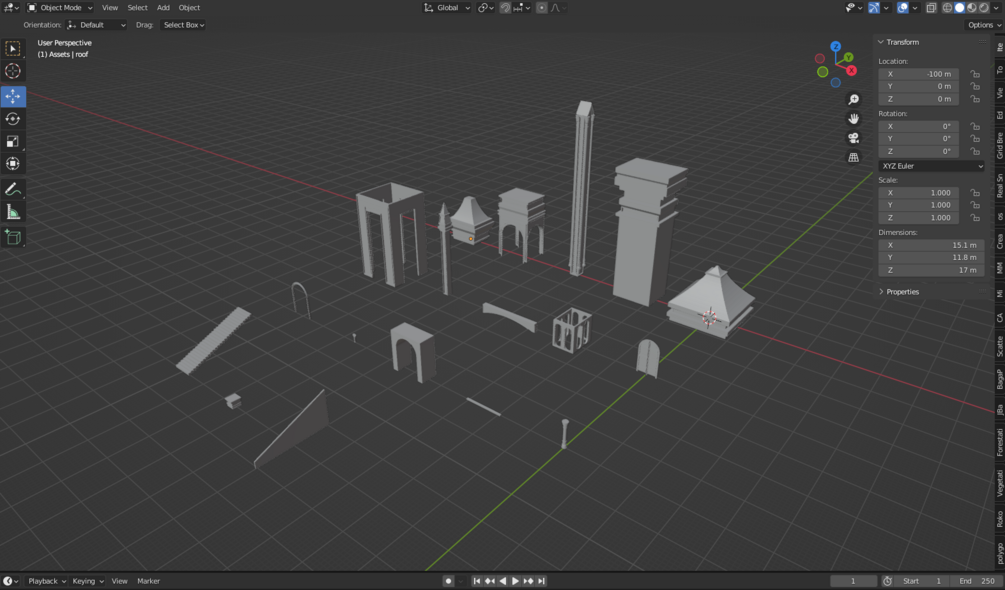This screenshot has width=1005, height=590.
Task: Open the Select menu
Action: click(137, 8)
